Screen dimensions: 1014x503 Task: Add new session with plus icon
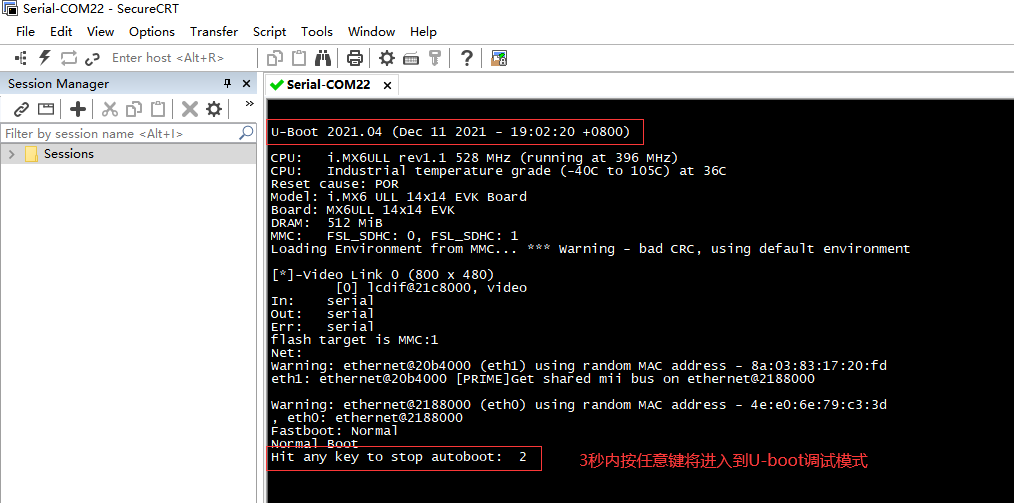point(78,109)
